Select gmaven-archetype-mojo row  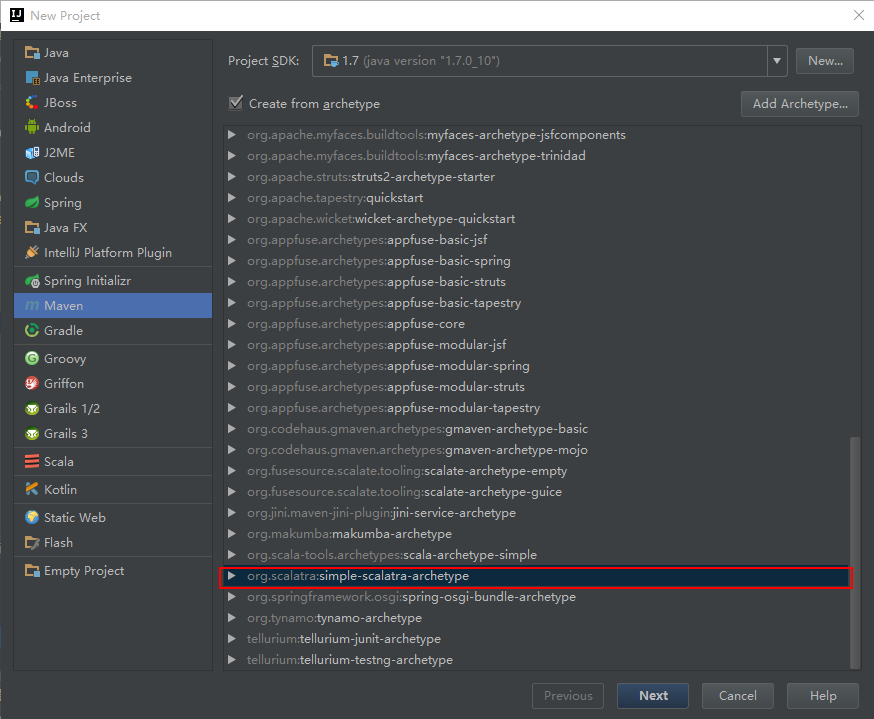point(537,450)
